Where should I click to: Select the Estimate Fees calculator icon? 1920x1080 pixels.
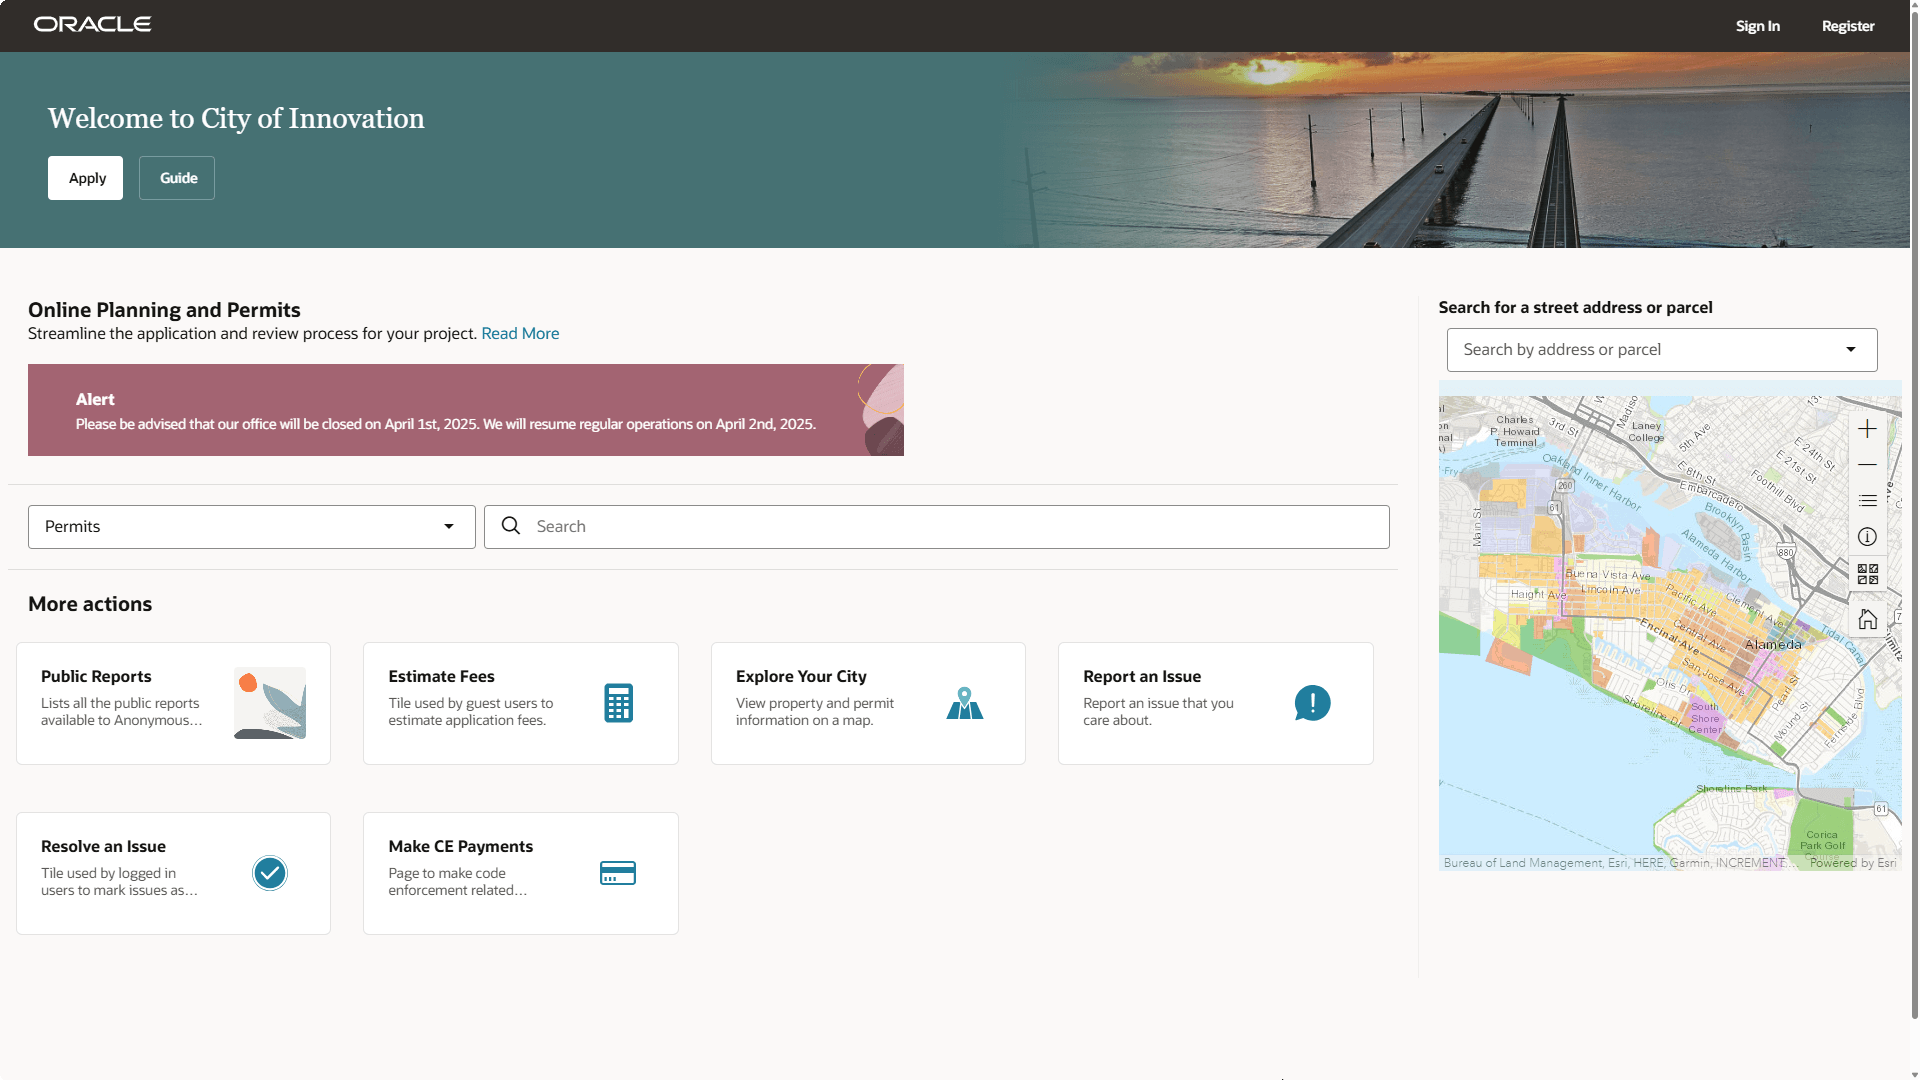click(x=617, y=703)
